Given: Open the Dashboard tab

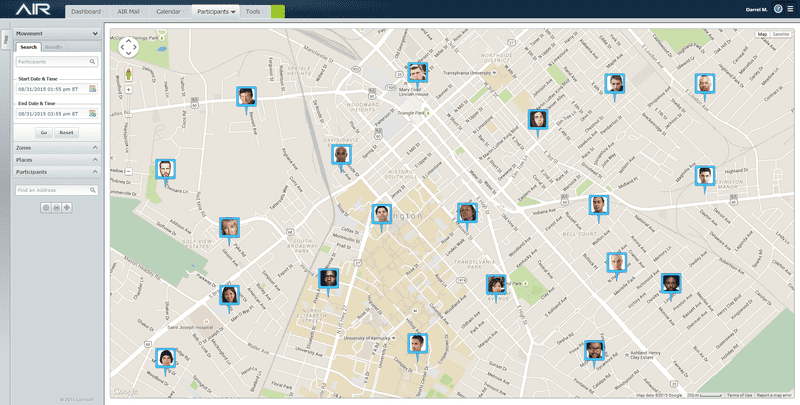Looking at the screenshot, I should [87, 11].
